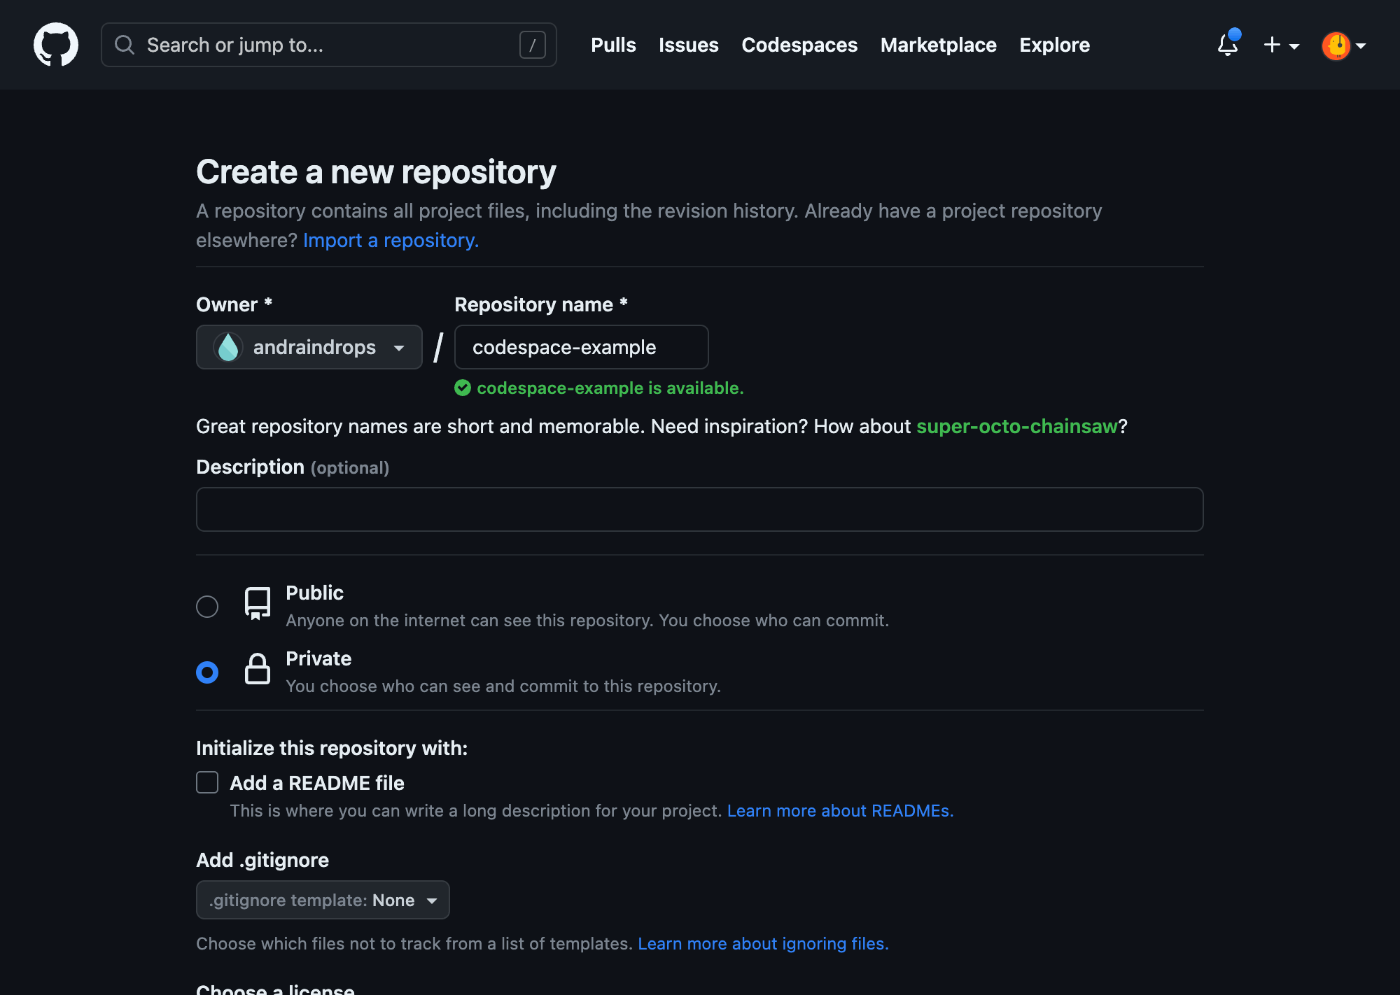The height and width of the screenshot is (995, 1400).
Task: Click the 'Initialize this repository with:' heading
Action: 332,748
